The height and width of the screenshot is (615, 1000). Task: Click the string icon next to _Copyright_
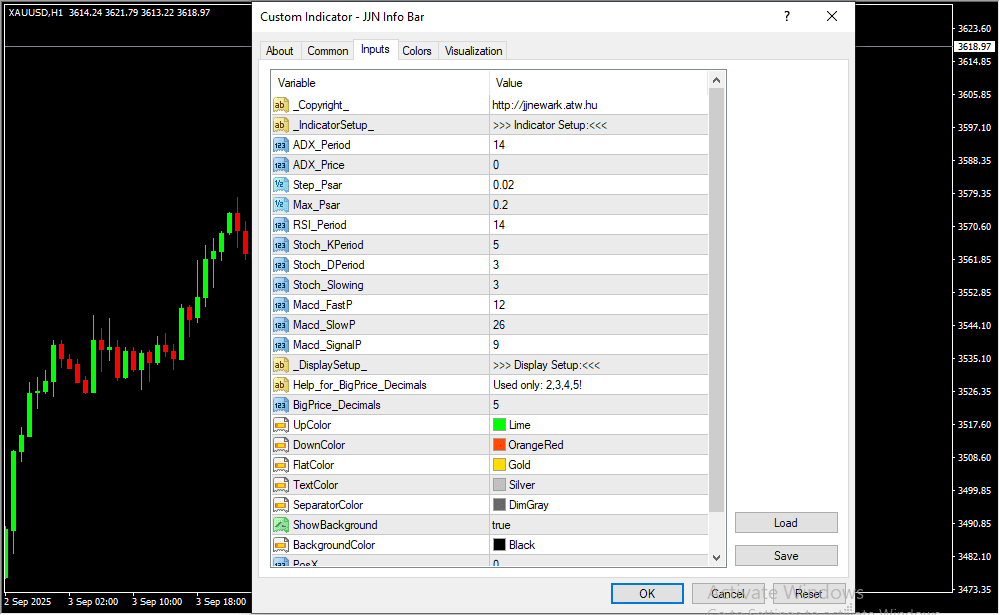coord(281,105)
